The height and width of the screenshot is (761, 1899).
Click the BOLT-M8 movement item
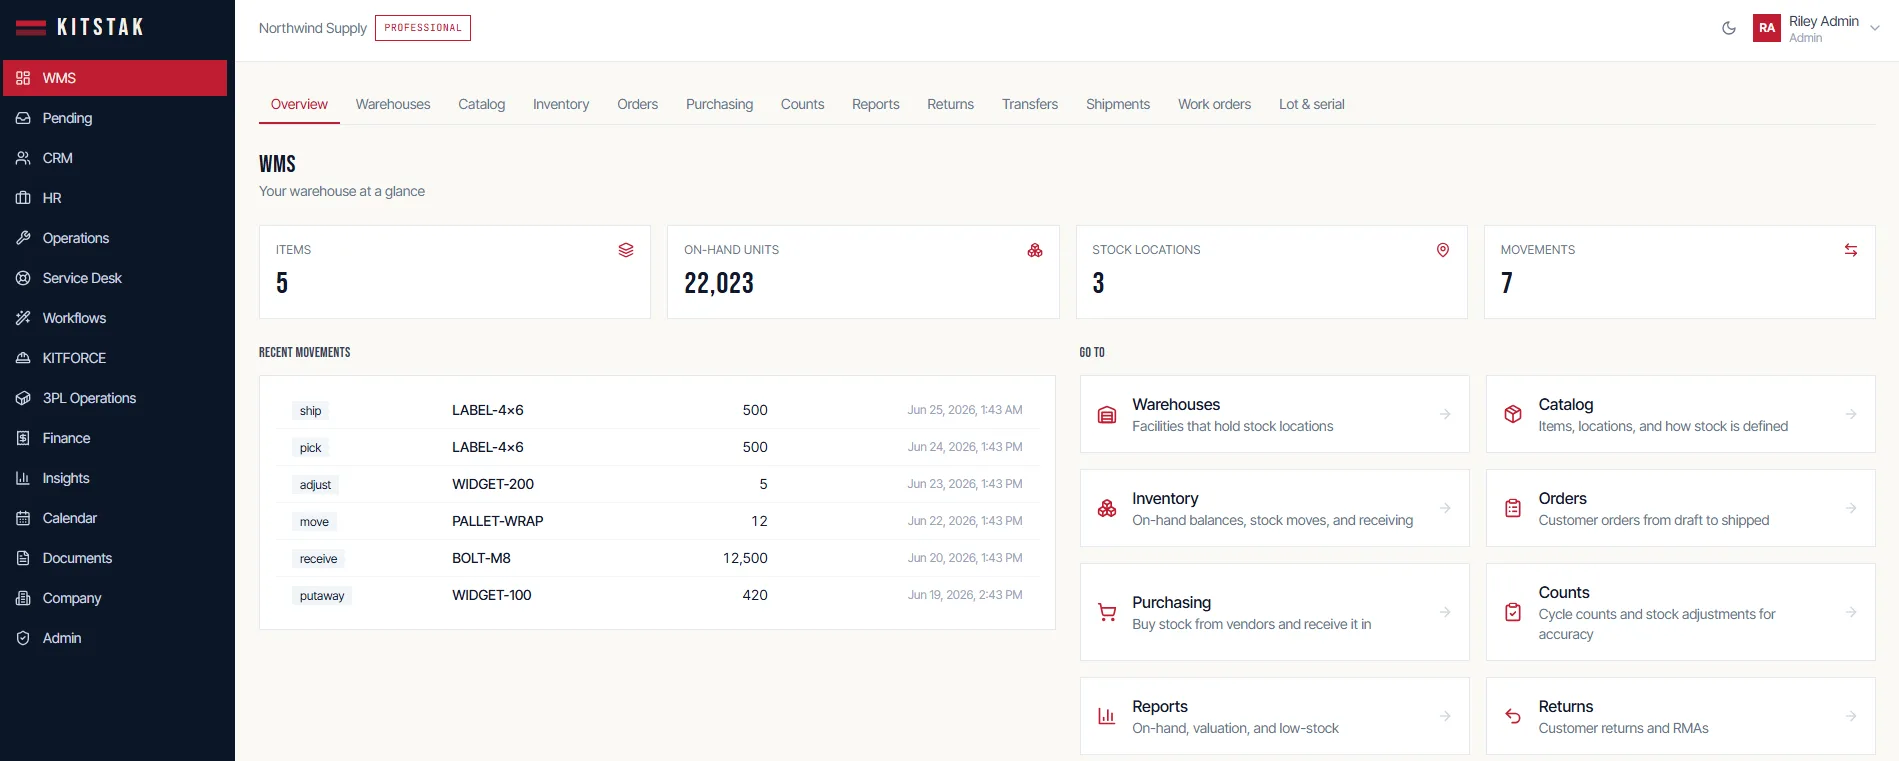pos(481,558)
